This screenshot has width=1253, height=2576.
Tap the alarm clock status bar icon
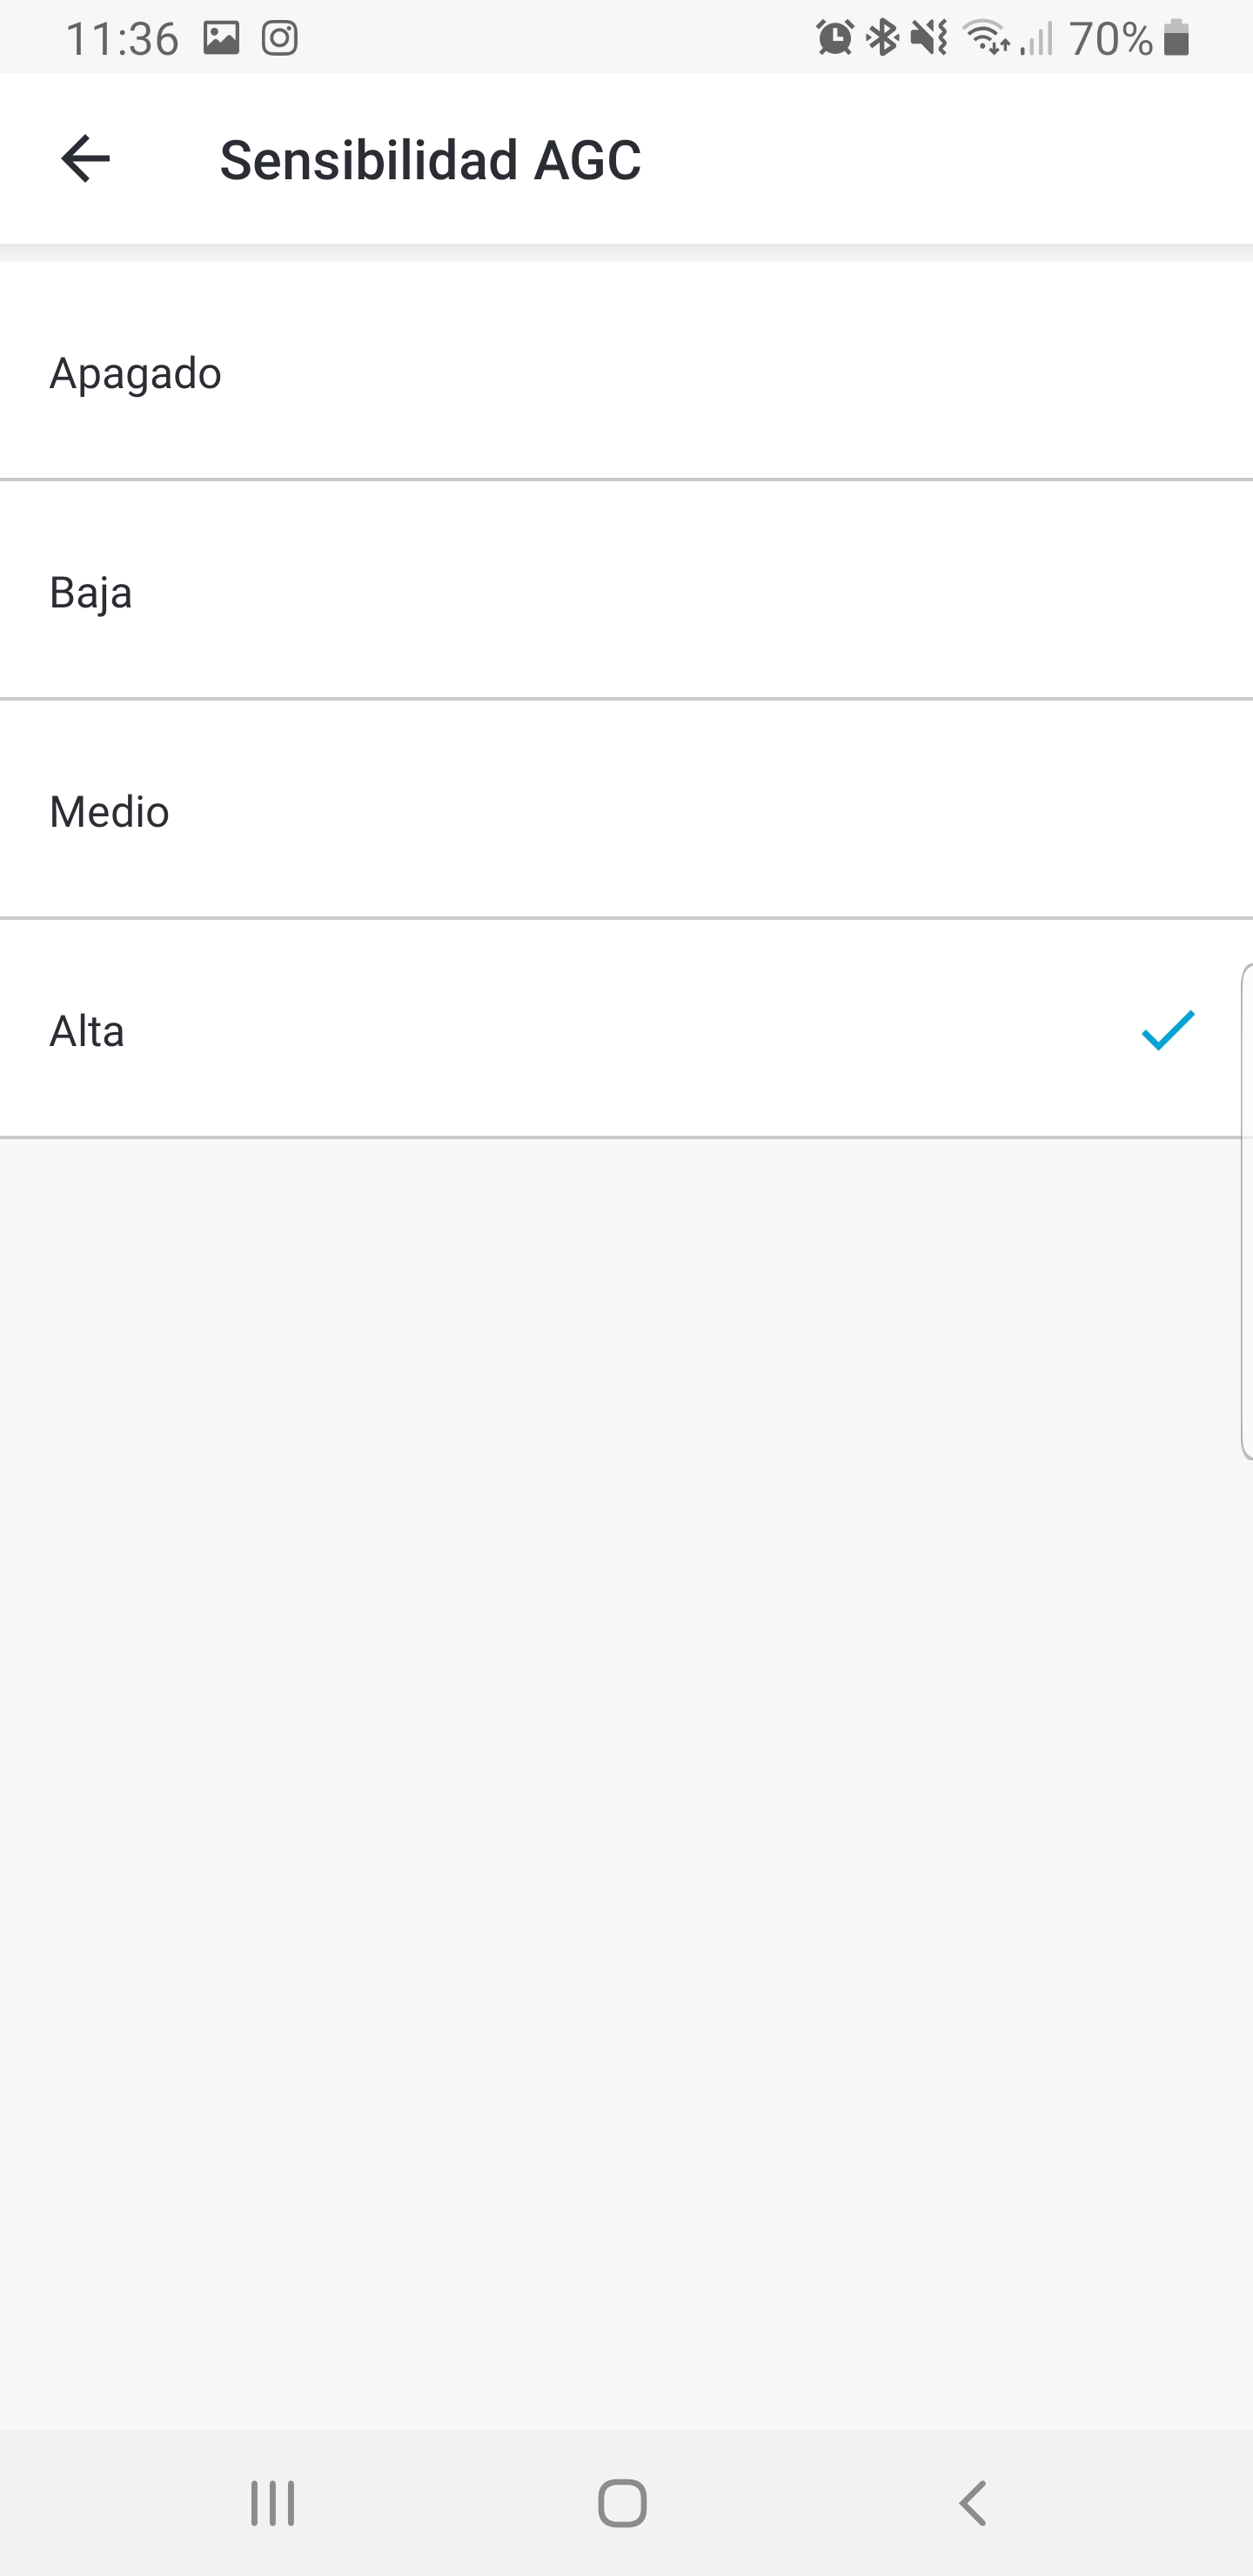tap(833, 38)
